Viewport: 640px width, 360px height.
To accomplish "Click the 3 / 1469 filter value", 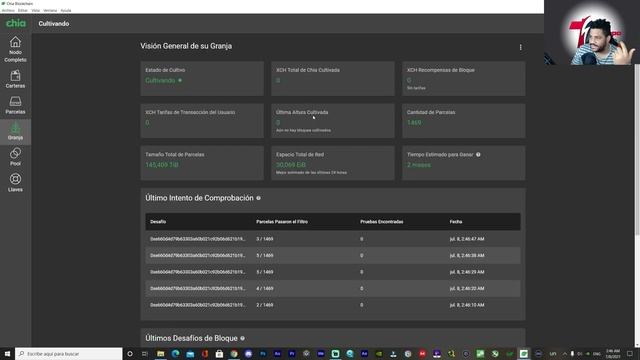I will (265, 239).
